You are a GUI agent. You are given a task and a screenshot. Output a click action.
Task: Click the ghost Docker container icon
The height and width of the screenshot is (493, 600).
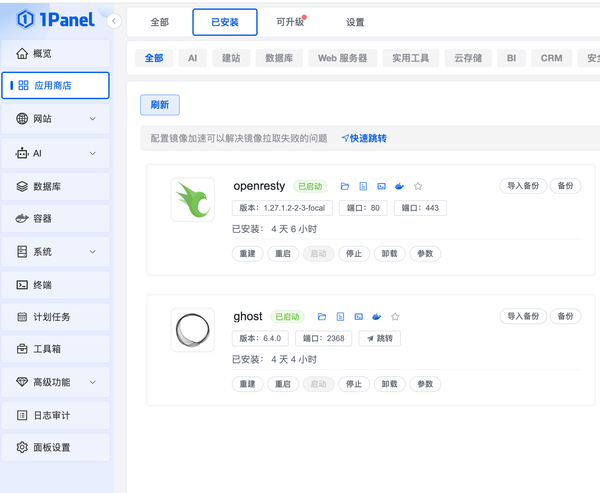click(x=376, y=316)
